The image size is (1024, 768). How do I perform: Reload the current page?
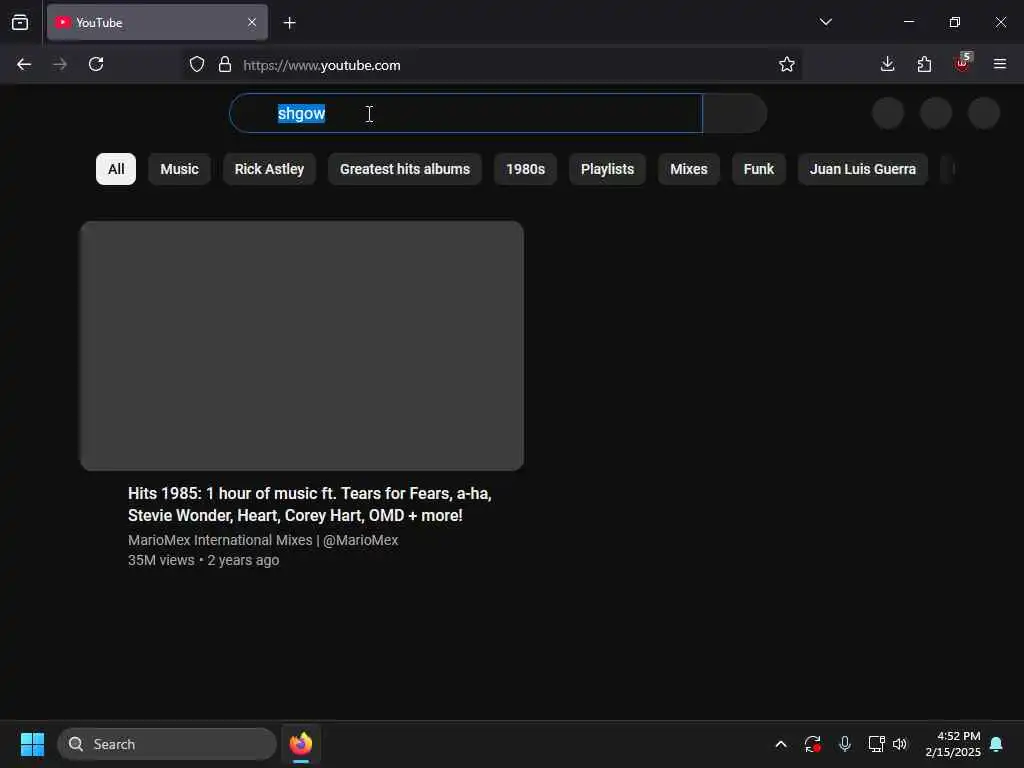pos(96,64)
